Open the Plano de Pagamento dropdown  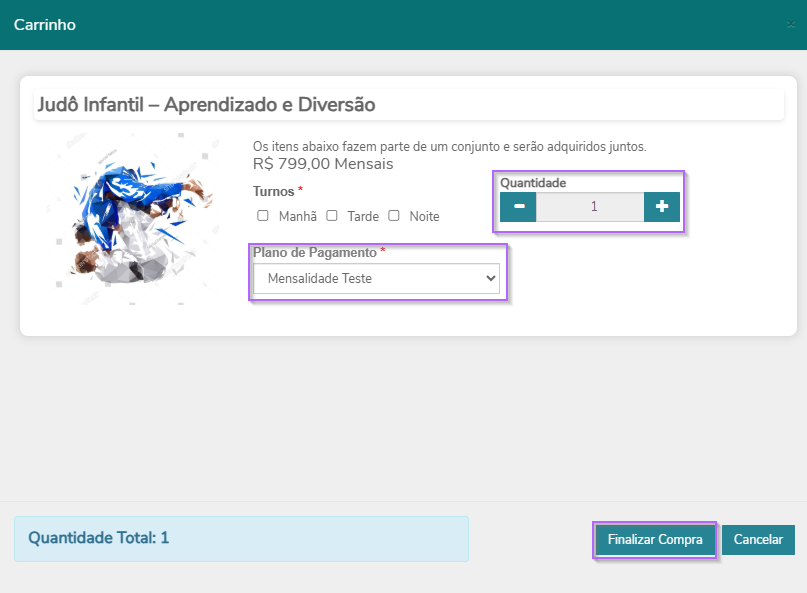pyautogui.click(x=375, y=279)
